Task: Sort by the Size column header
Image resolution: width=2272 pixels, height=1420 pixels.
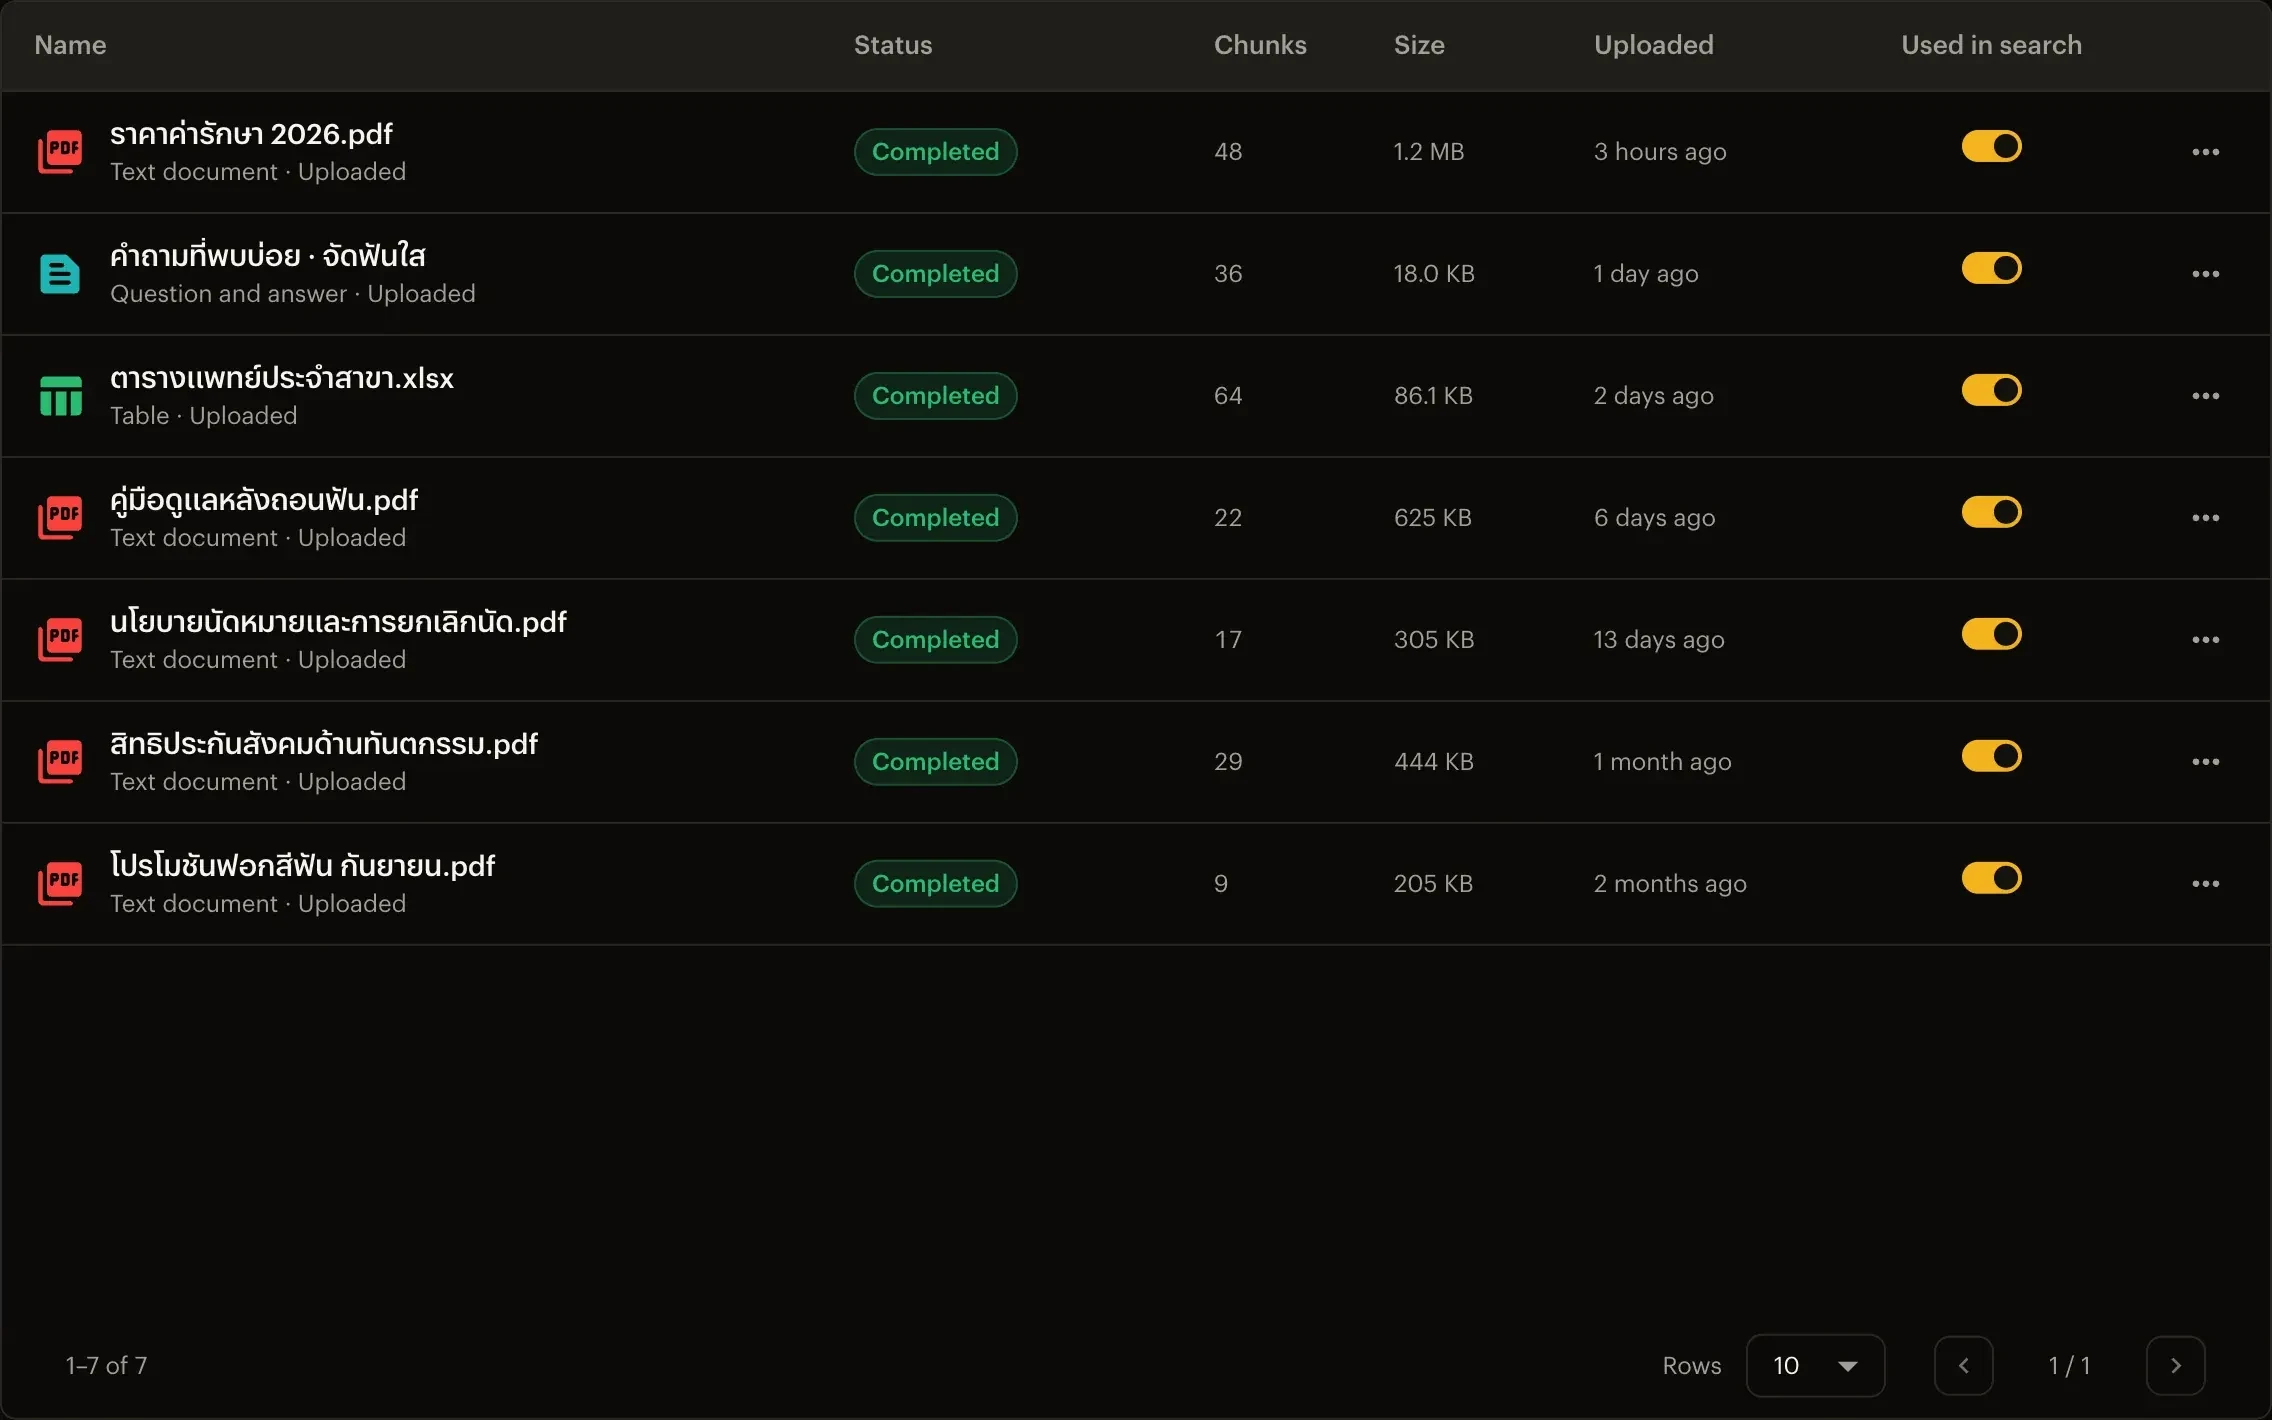Action: pyautogui.click(x=1419, y=45)
